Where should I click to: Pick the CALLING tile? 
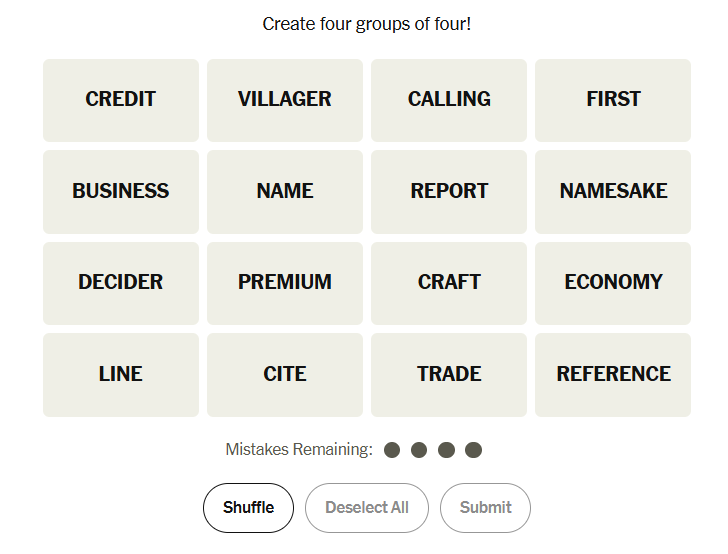pos(449,100)
